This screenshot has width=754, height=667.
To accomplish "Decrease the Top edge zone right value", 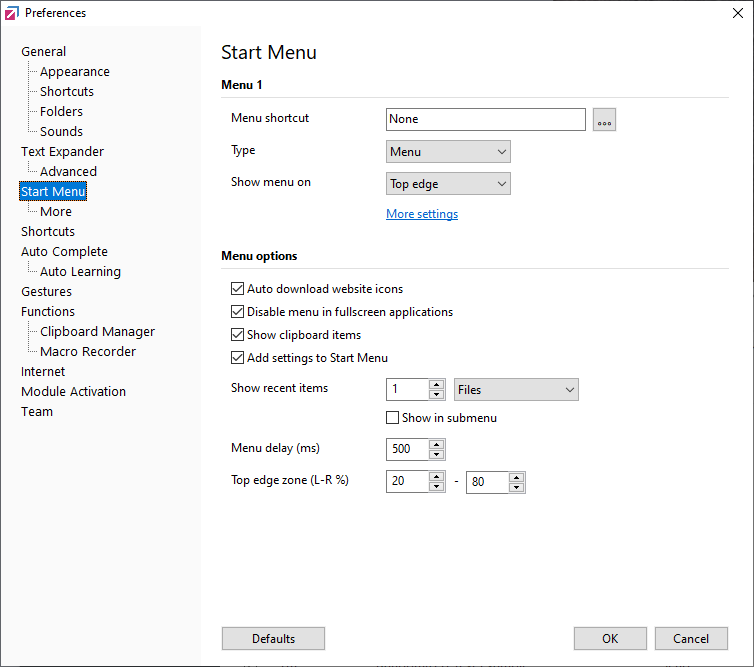I will pos(516,487).
